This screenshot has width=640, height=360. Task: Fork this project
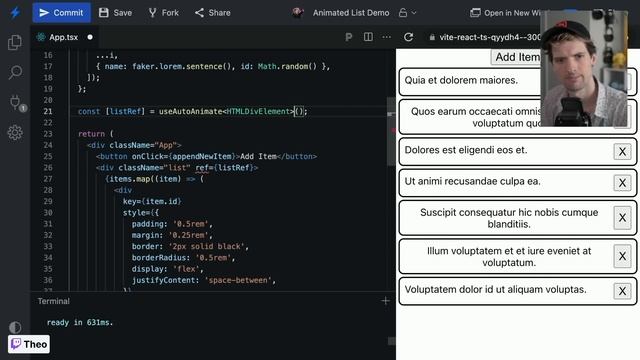pyautogui.click(x=163, y=13)
